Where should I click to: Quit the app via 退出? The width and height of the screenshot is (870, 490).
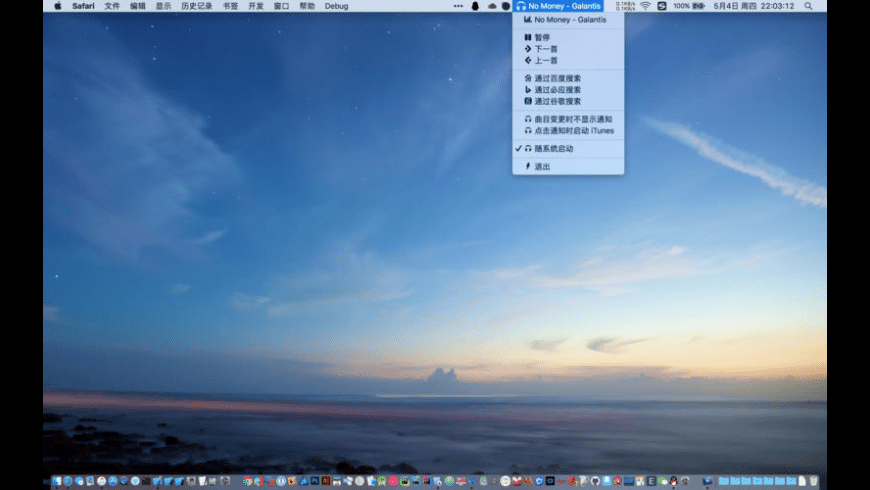542,167
